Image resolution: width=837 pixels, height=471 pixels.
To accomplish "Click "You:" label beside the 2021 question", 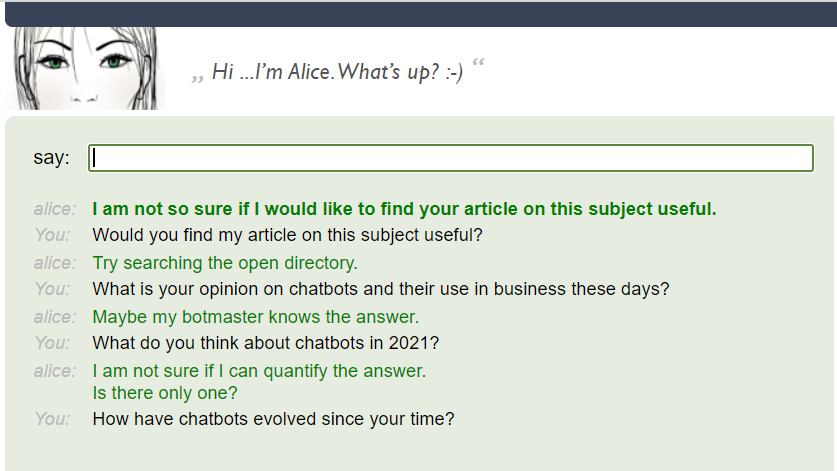I will coord(52,343).
